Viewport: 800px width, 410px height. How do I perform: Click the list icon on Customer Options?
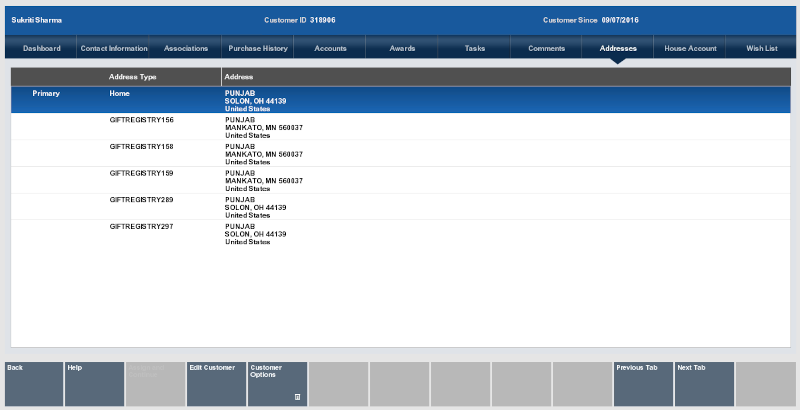[x=297, y=397]
